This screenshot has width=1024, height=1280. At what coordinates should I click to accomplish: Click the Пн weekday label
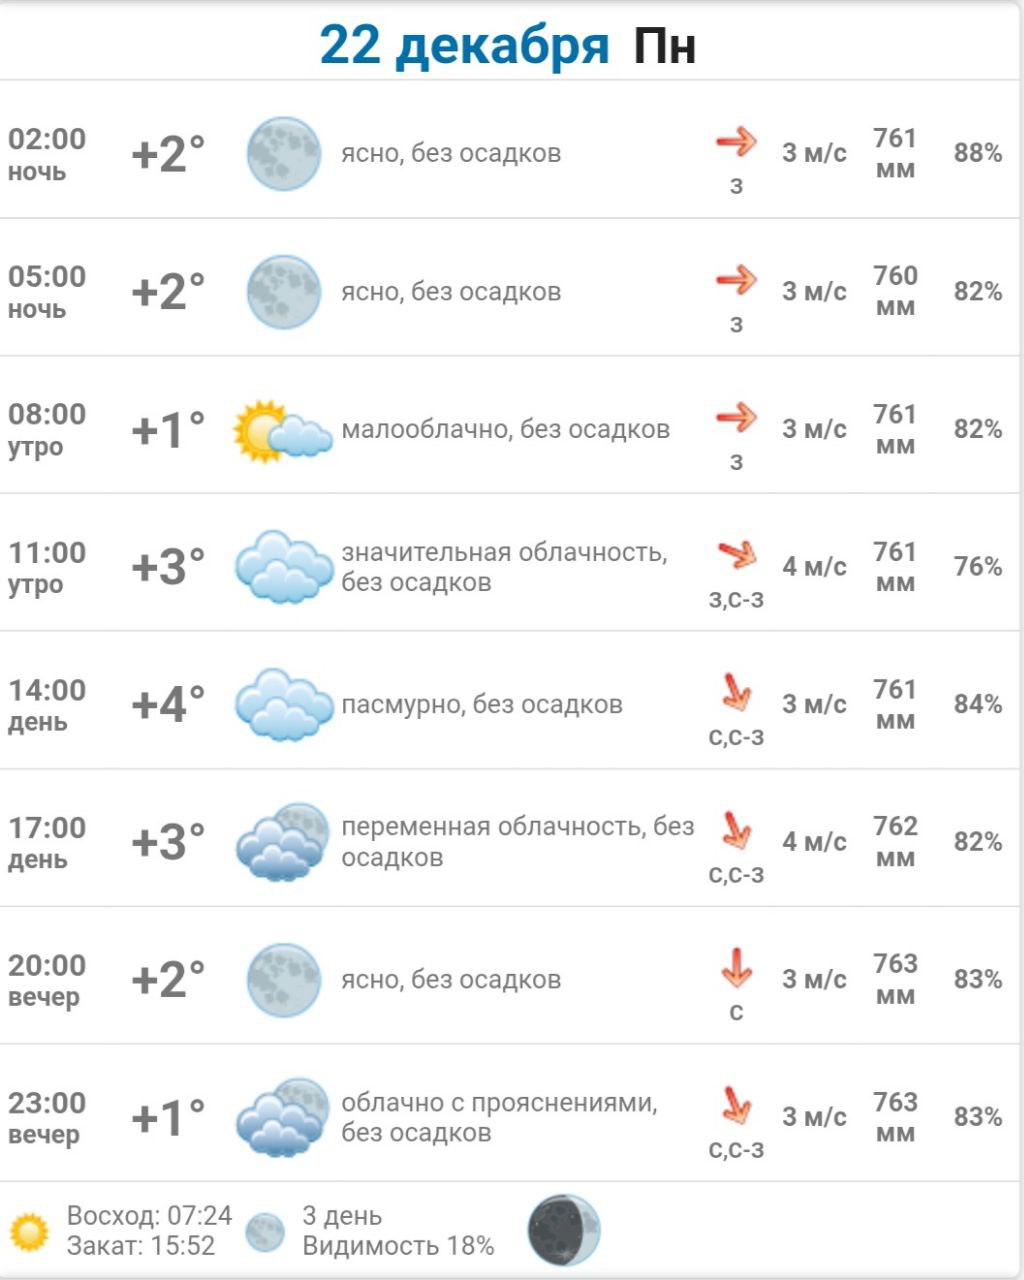pyautogui.click(x=665, y=47)
